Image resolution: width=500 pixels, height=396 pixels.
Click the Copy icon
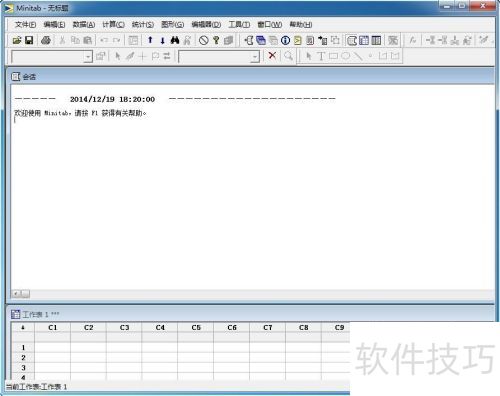click(x=75, y=40)
